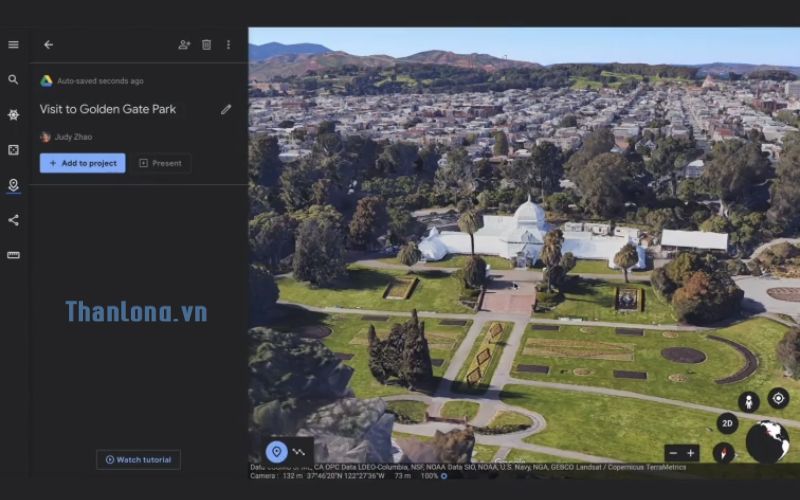
Task: Click the Share icon in sidebar
Action: (13, 220)
